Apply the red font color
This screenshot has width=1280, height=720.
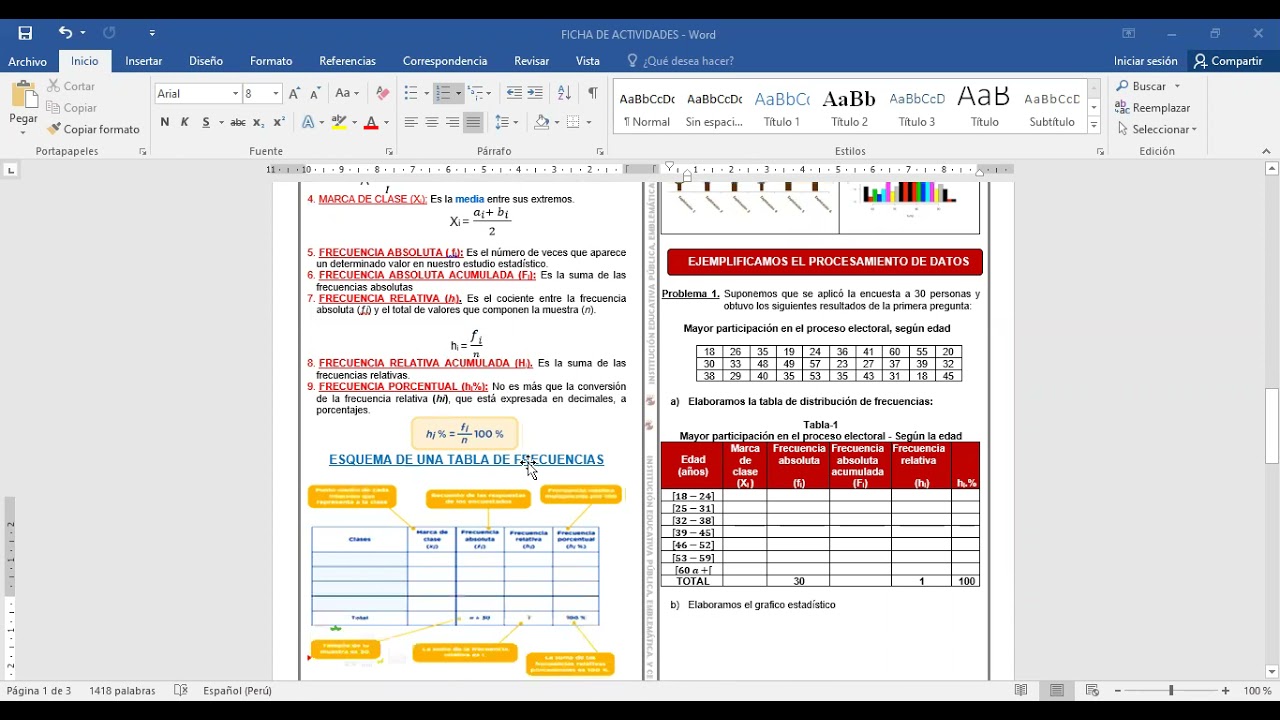(x=371, y=122)
